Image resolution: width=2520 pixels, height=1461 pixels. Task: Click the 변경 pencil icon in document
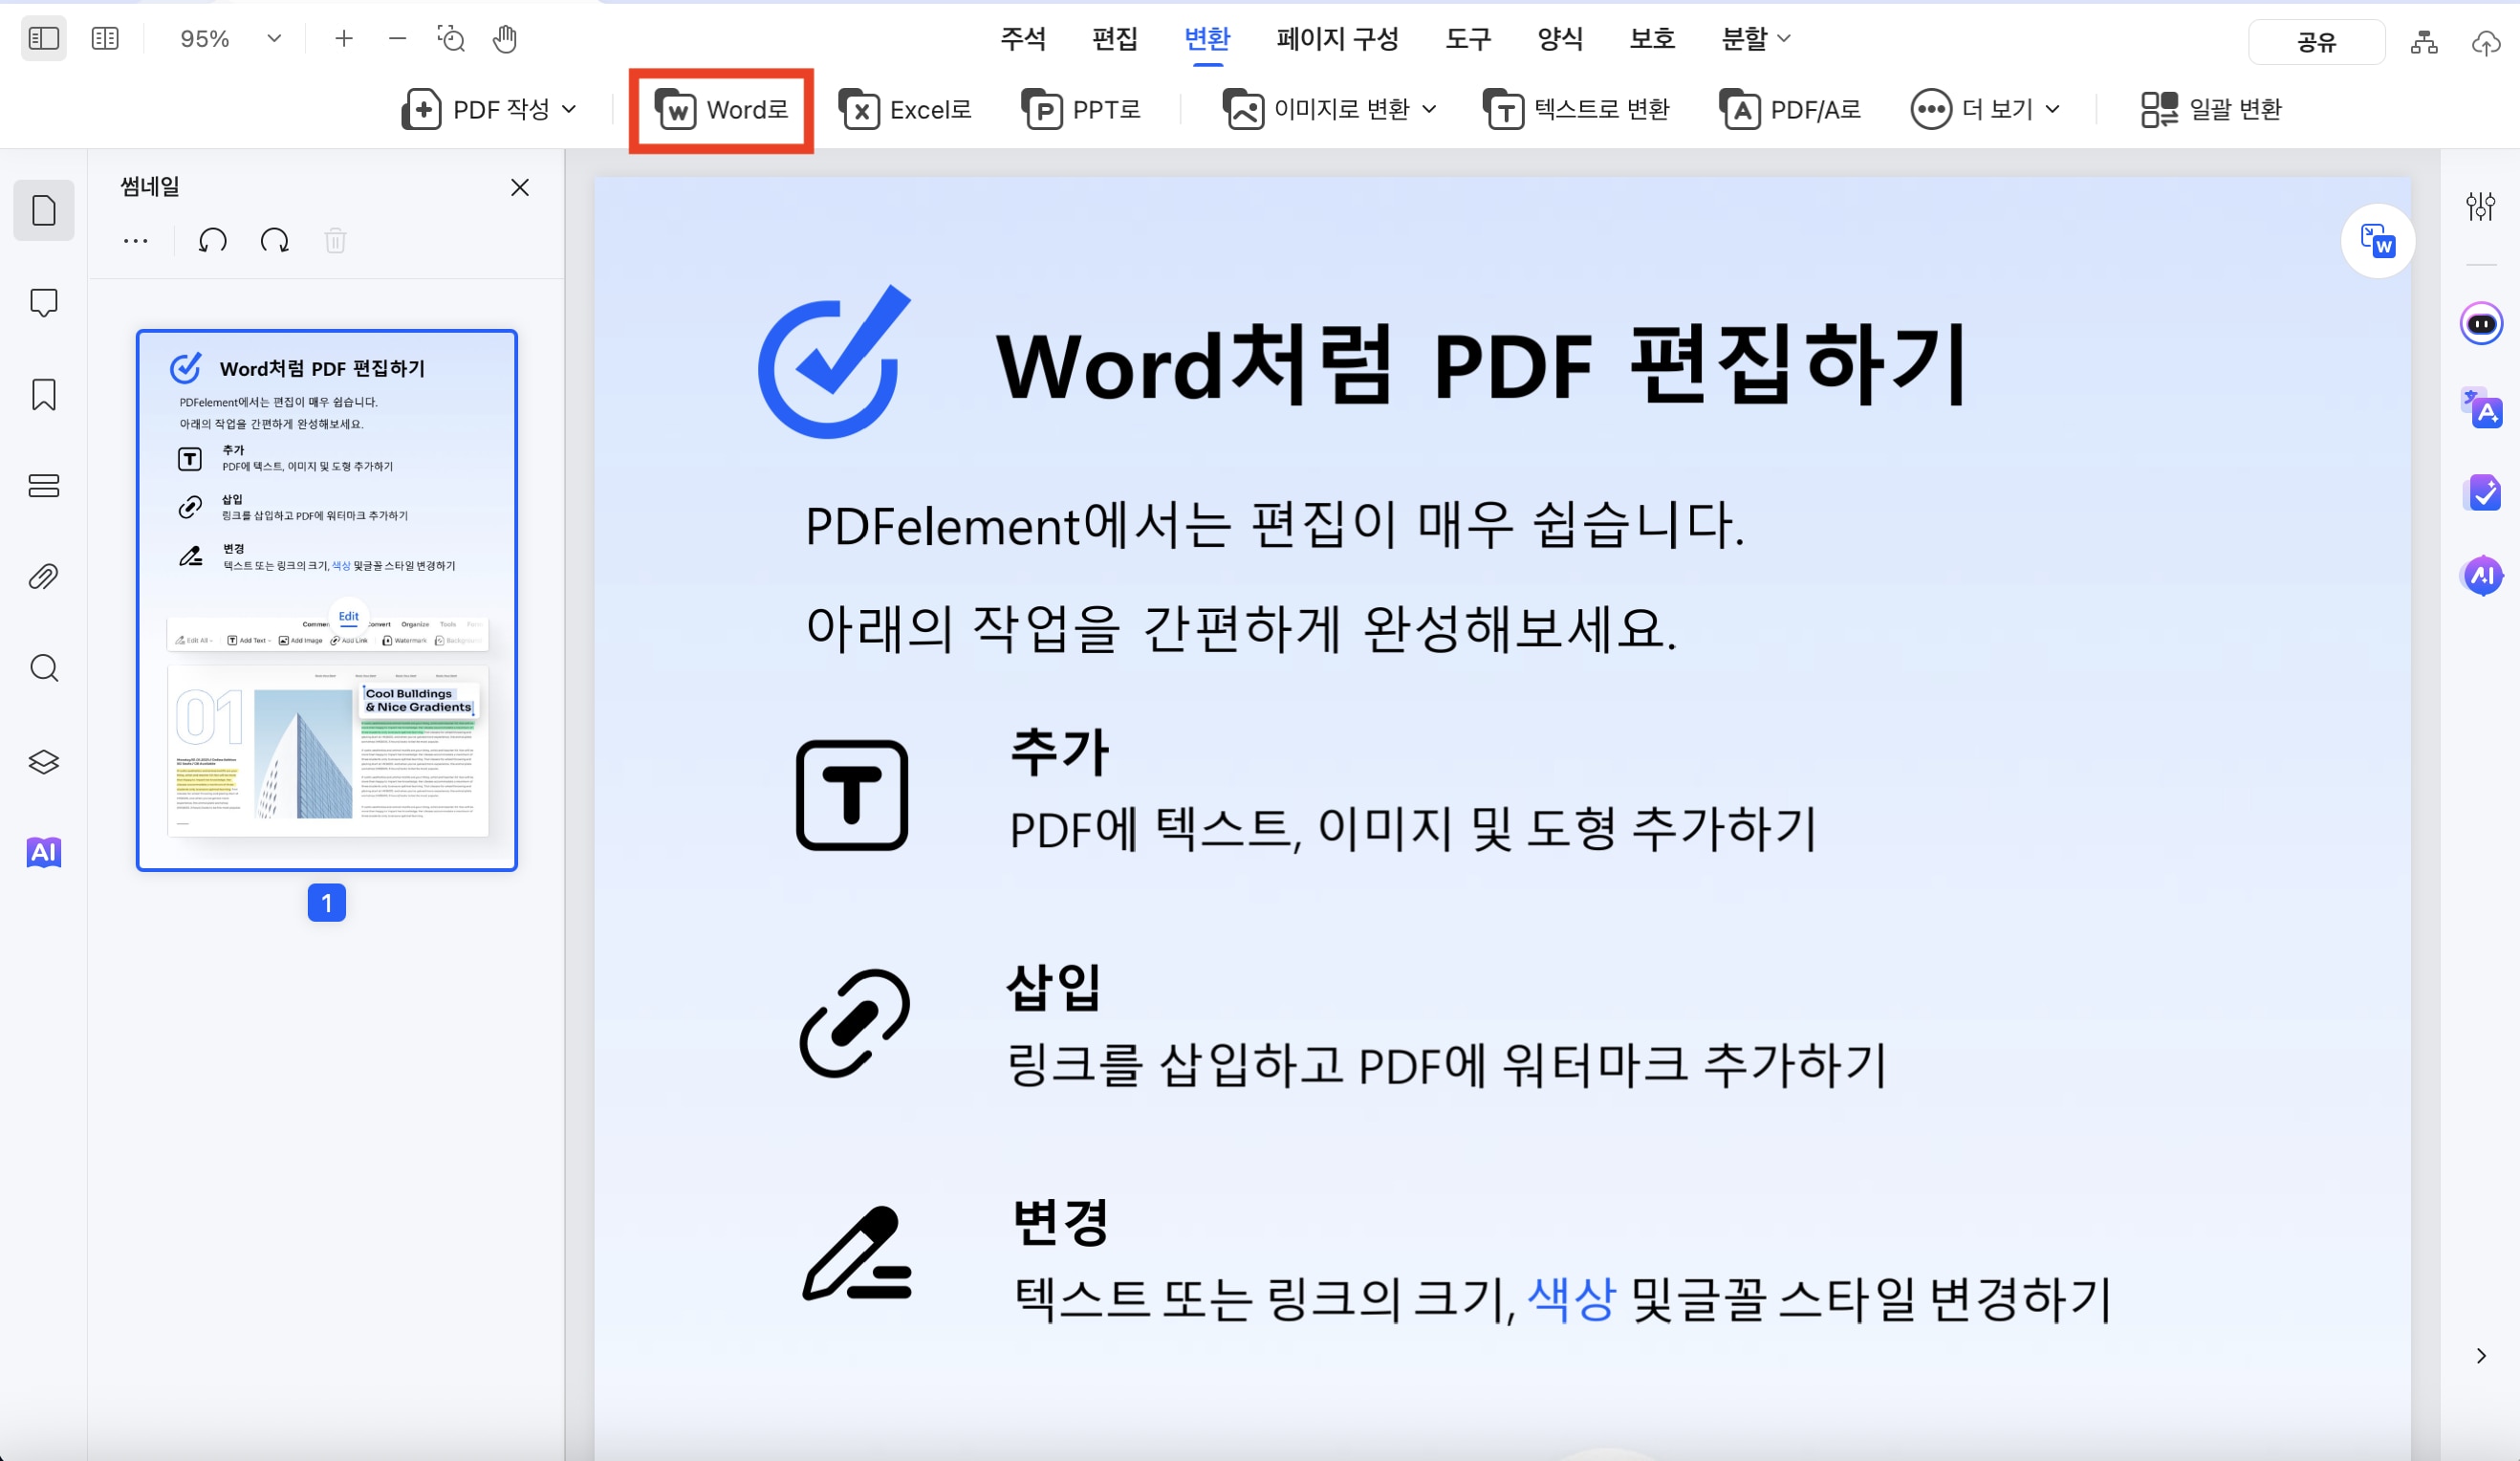click(x=857, y=1253)
